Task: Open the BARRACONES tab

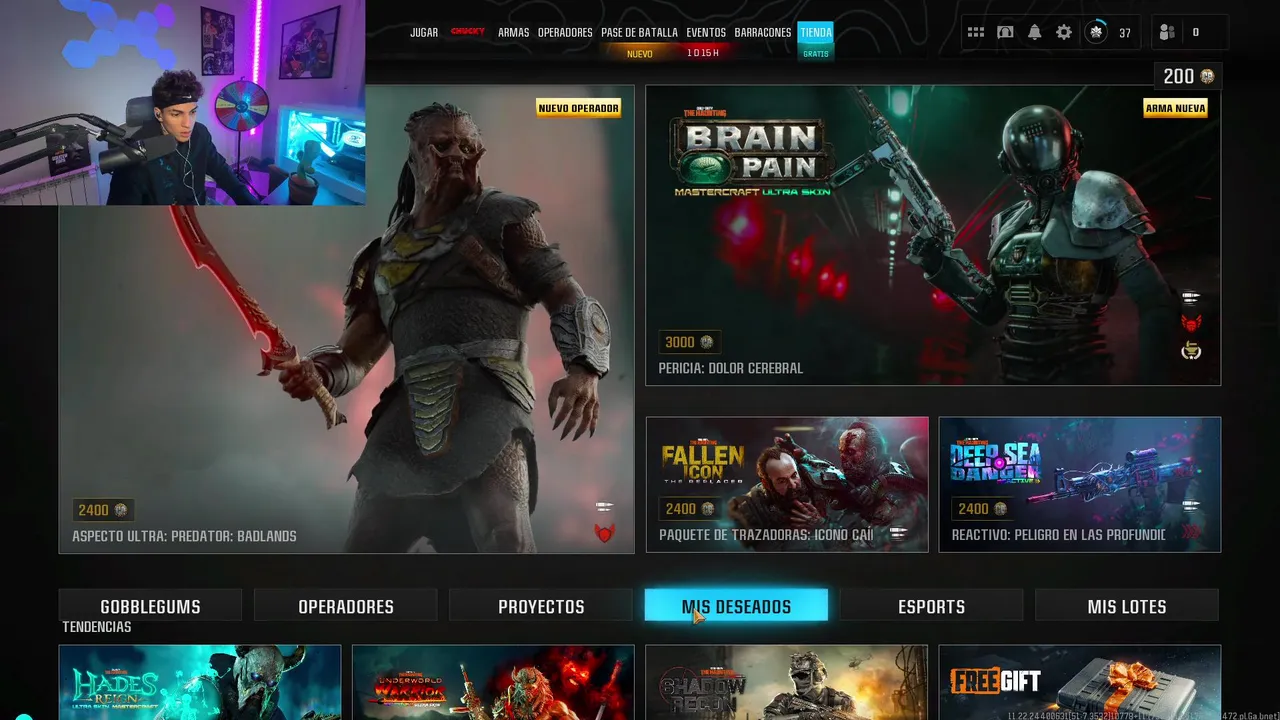Action: click(762, 32)
